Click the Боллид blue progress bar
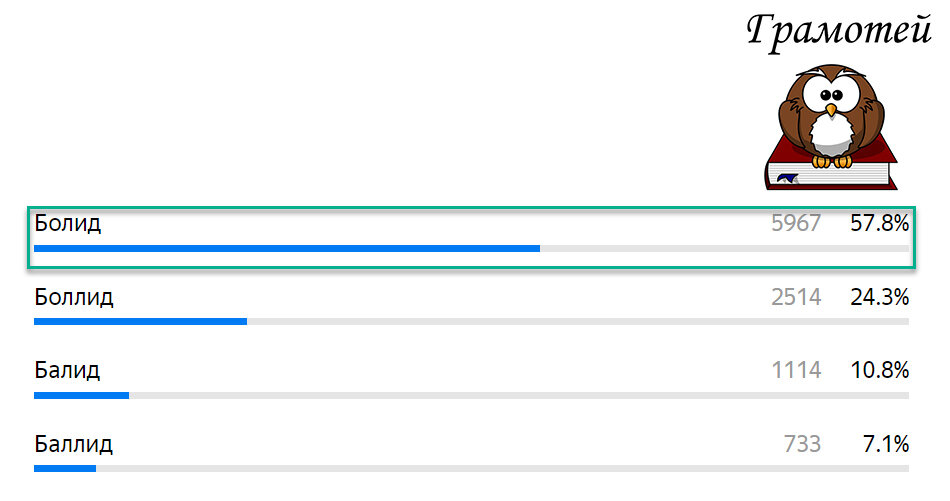The width and height of the screenshot is (950, 501). coord(141,322)
